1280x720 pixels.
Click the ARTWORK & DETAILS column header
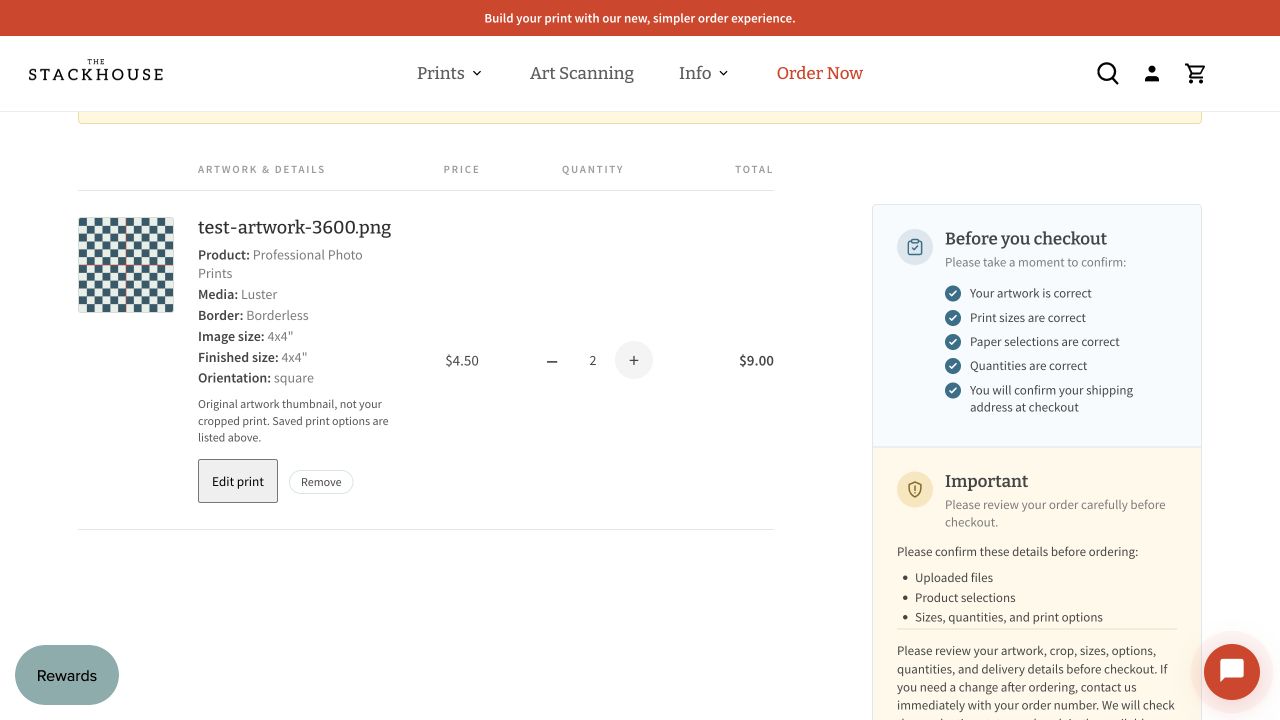(x=262, y=169)
